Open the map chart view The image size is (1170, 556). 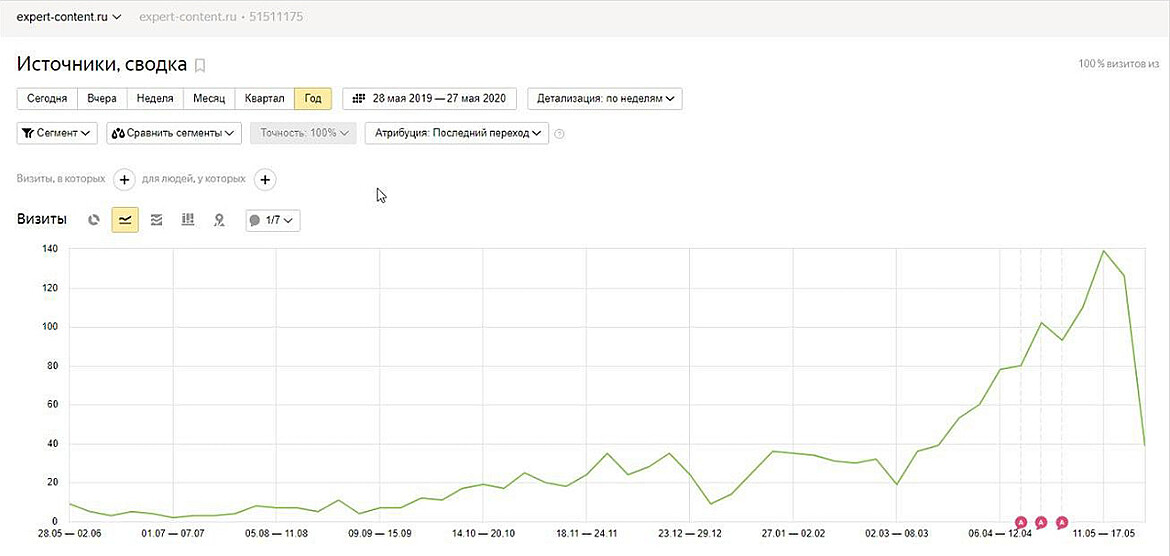coord(218,220)
